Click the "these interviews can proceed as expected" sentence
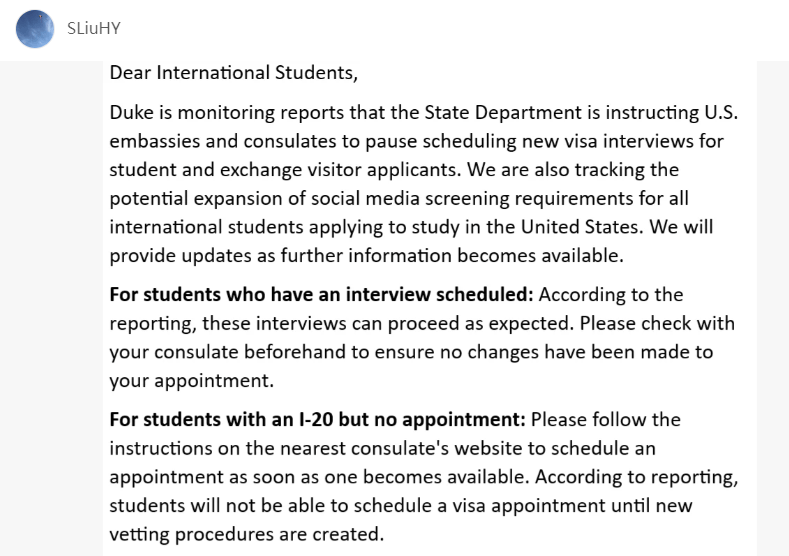This screenshot has height=556, width=789. 386,323
